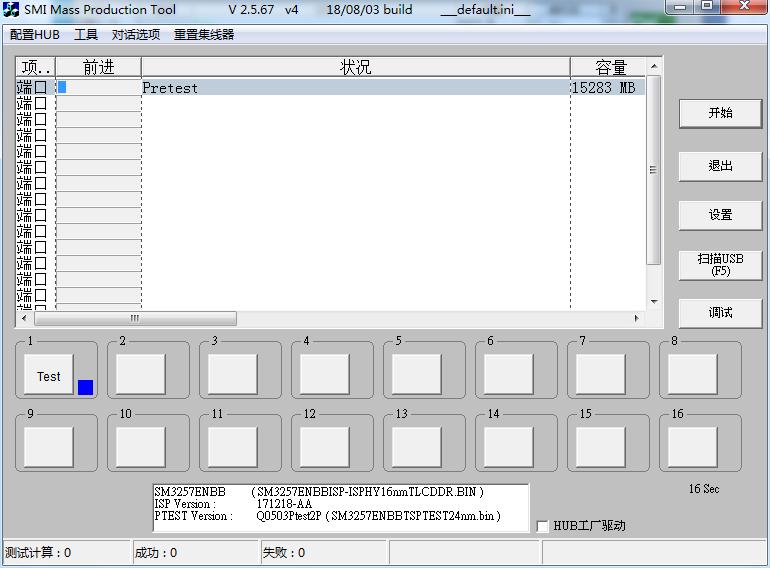Click the list's vertical scrollbar up arrow

click(654, 66)
